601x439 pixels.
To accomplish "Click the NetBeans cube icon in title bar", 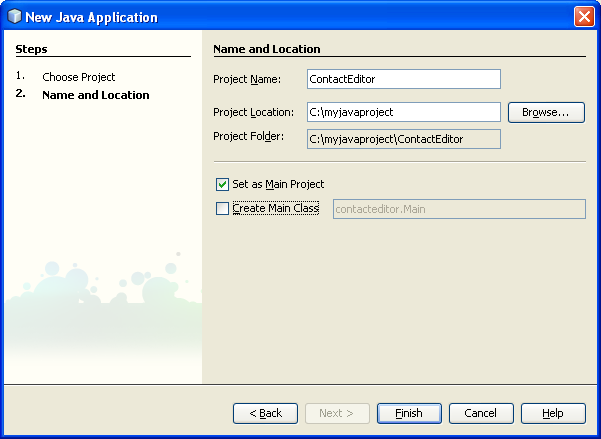I will pyautogui.click(x=14, y=17).
